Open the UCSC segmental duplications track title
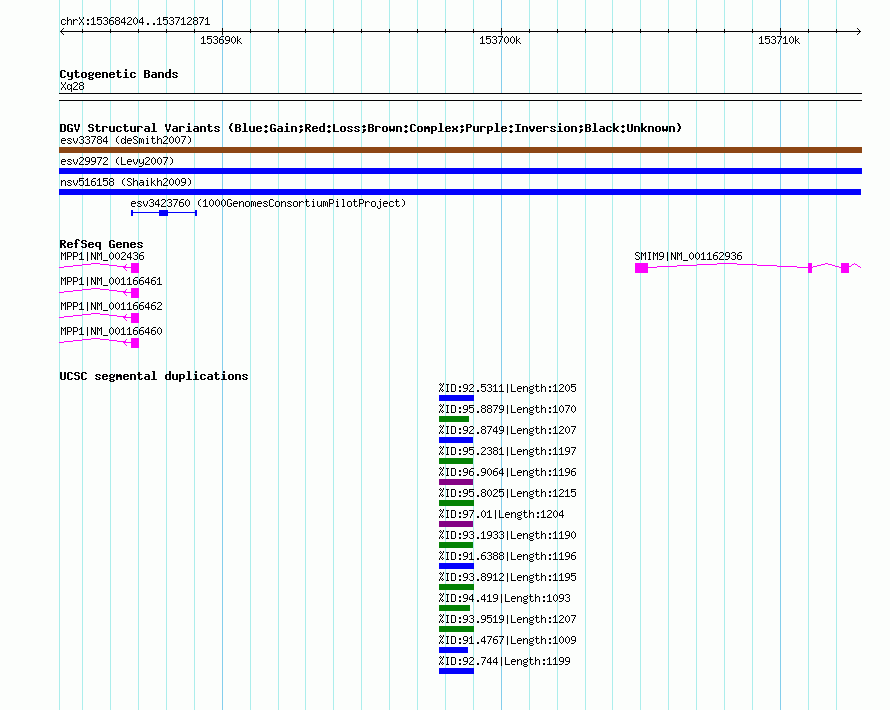890x710 pixels. click(154, 376)
